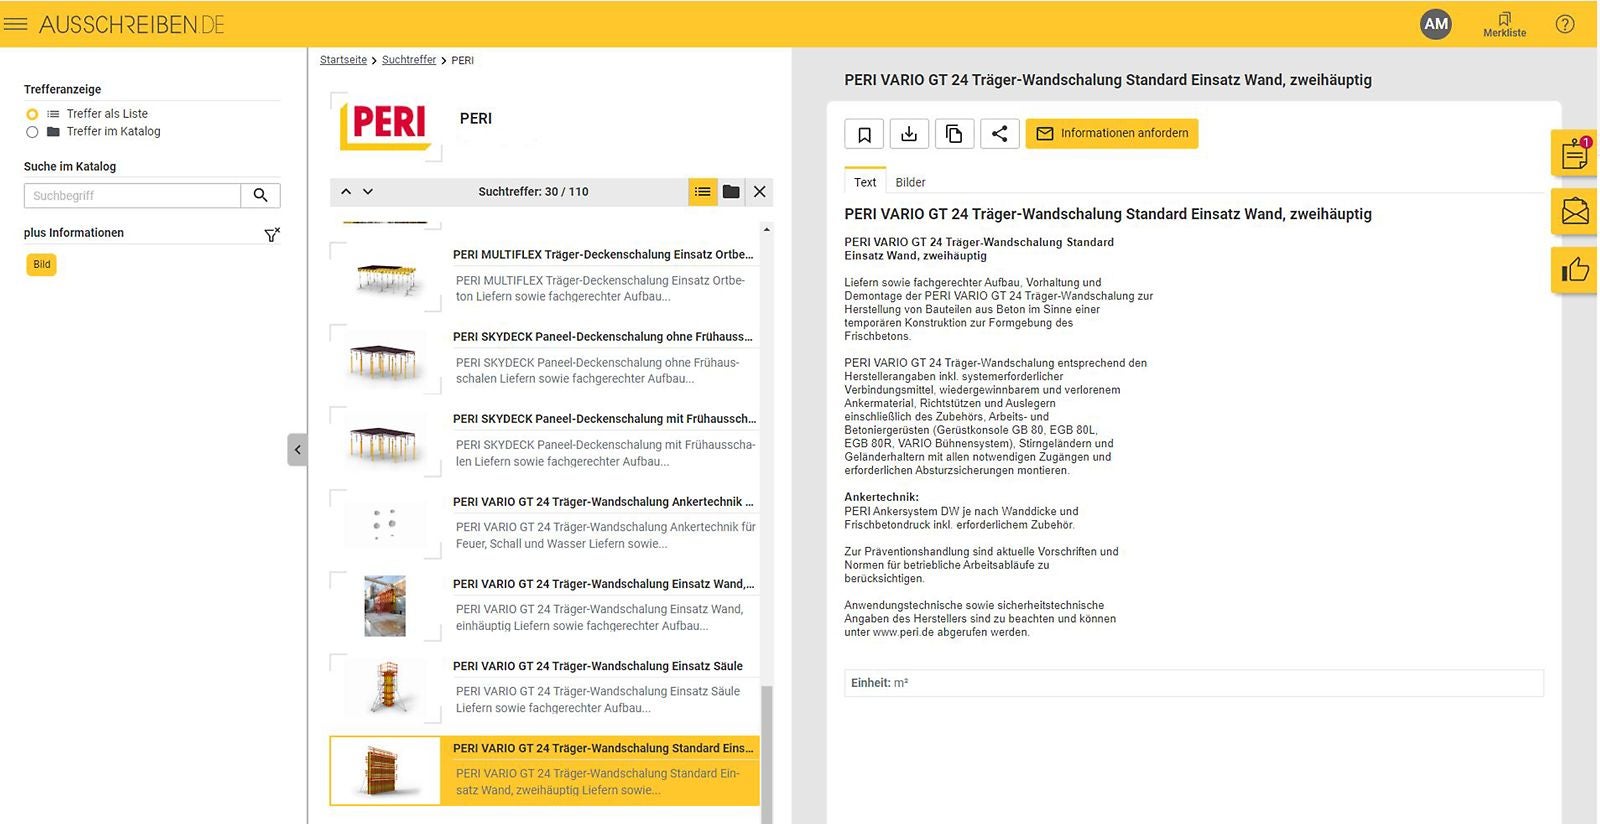1600x824 pixels.
Task: Click the search magnifier icon
Action: pos(260,196)
